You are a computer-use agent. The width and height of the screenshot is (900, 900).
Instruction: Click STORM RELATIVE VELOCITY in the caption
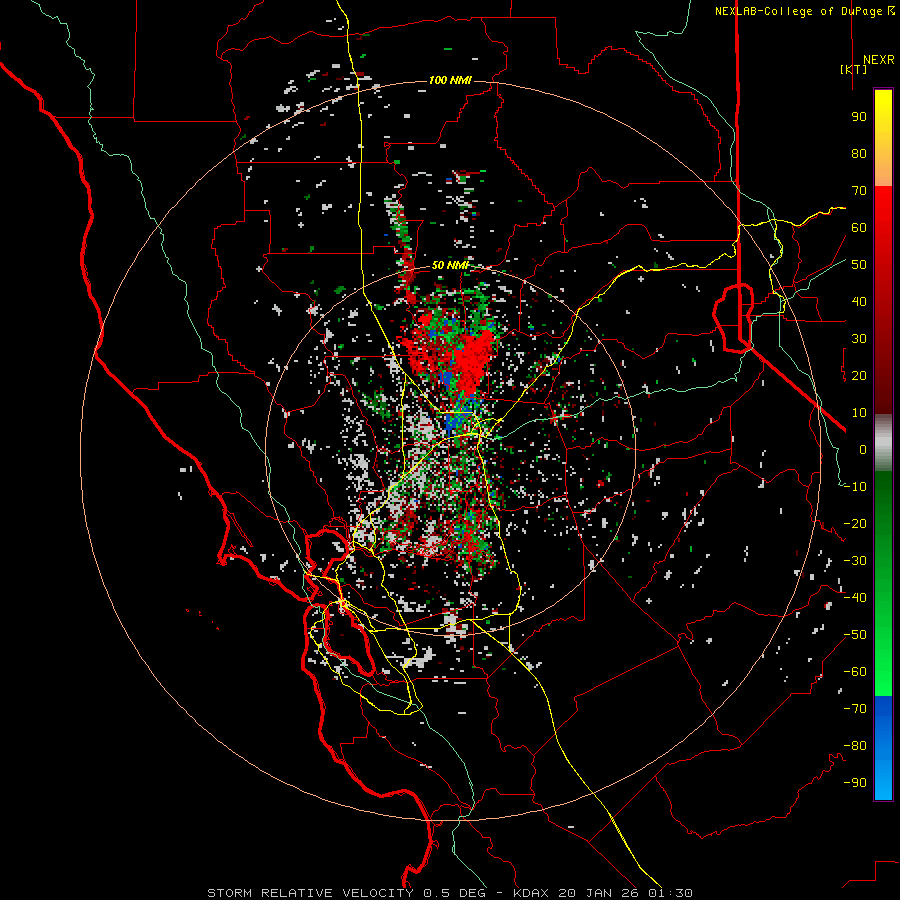click(x=310, y=893)
